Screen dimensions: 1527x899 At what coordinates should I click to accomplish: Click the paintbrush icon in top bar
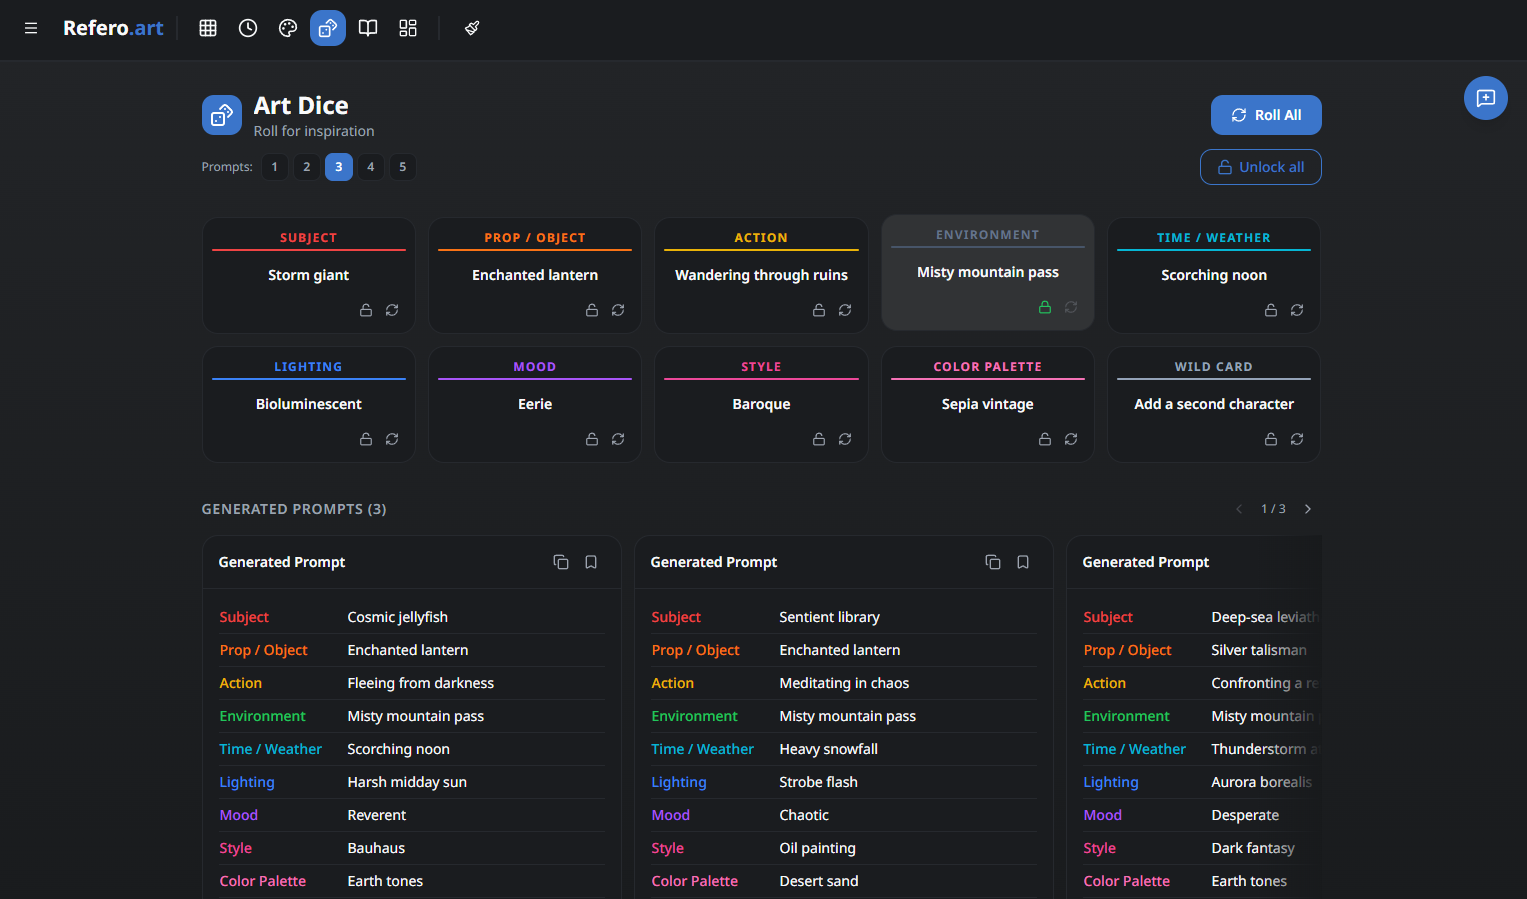(x=472, y=28)
